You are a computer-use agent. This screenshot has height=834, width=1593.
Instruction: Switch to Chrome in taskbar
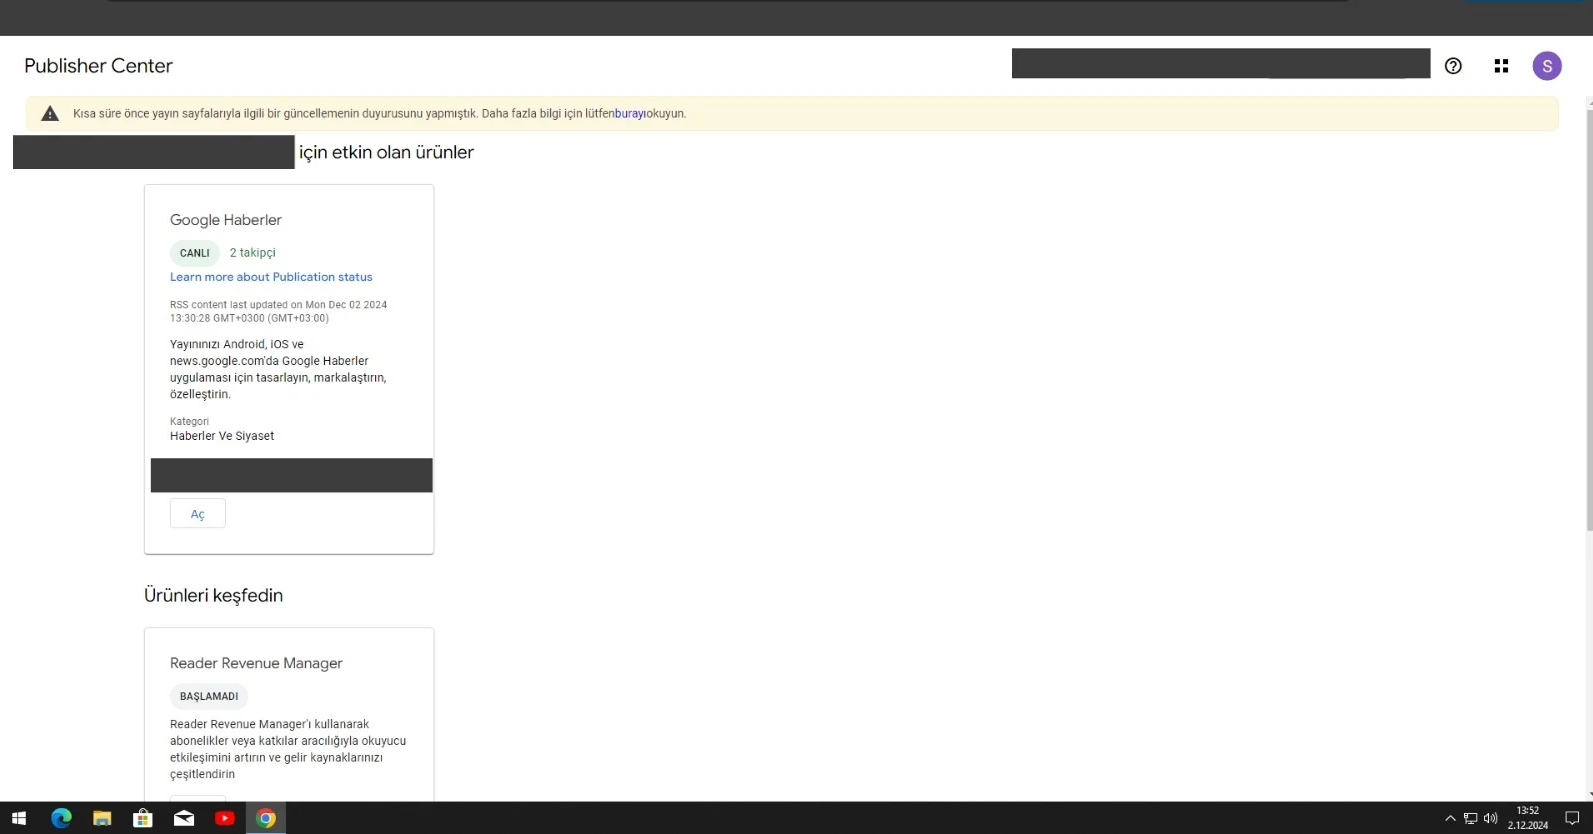pos(266,818)
